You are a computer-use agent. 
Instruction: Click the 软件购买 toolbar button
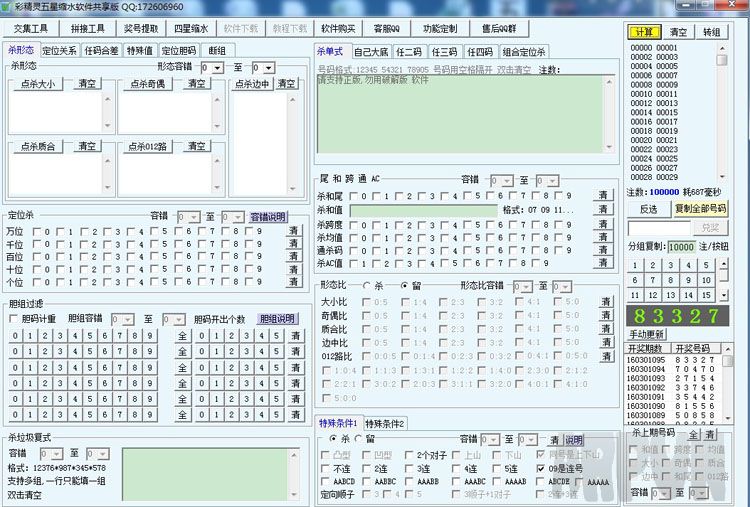point(338,29)
